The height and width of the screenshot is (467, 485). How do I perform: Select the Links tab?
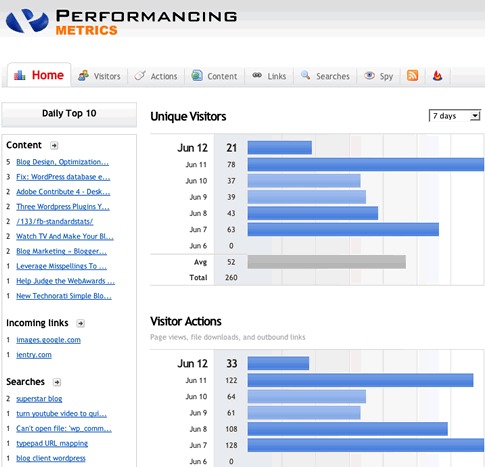click(269, 76)
